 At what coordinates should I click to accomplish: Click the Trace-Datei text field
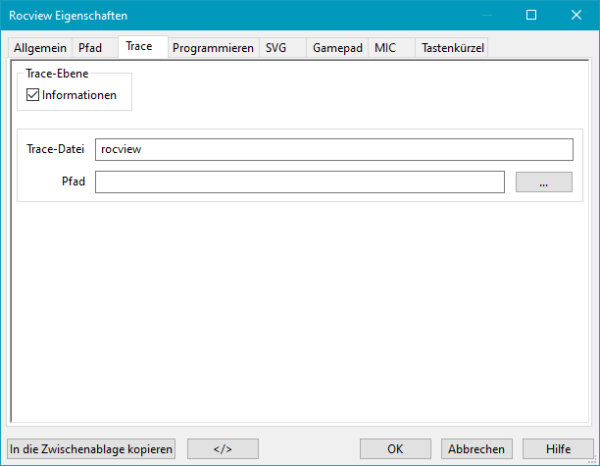(x=333, y=149)
